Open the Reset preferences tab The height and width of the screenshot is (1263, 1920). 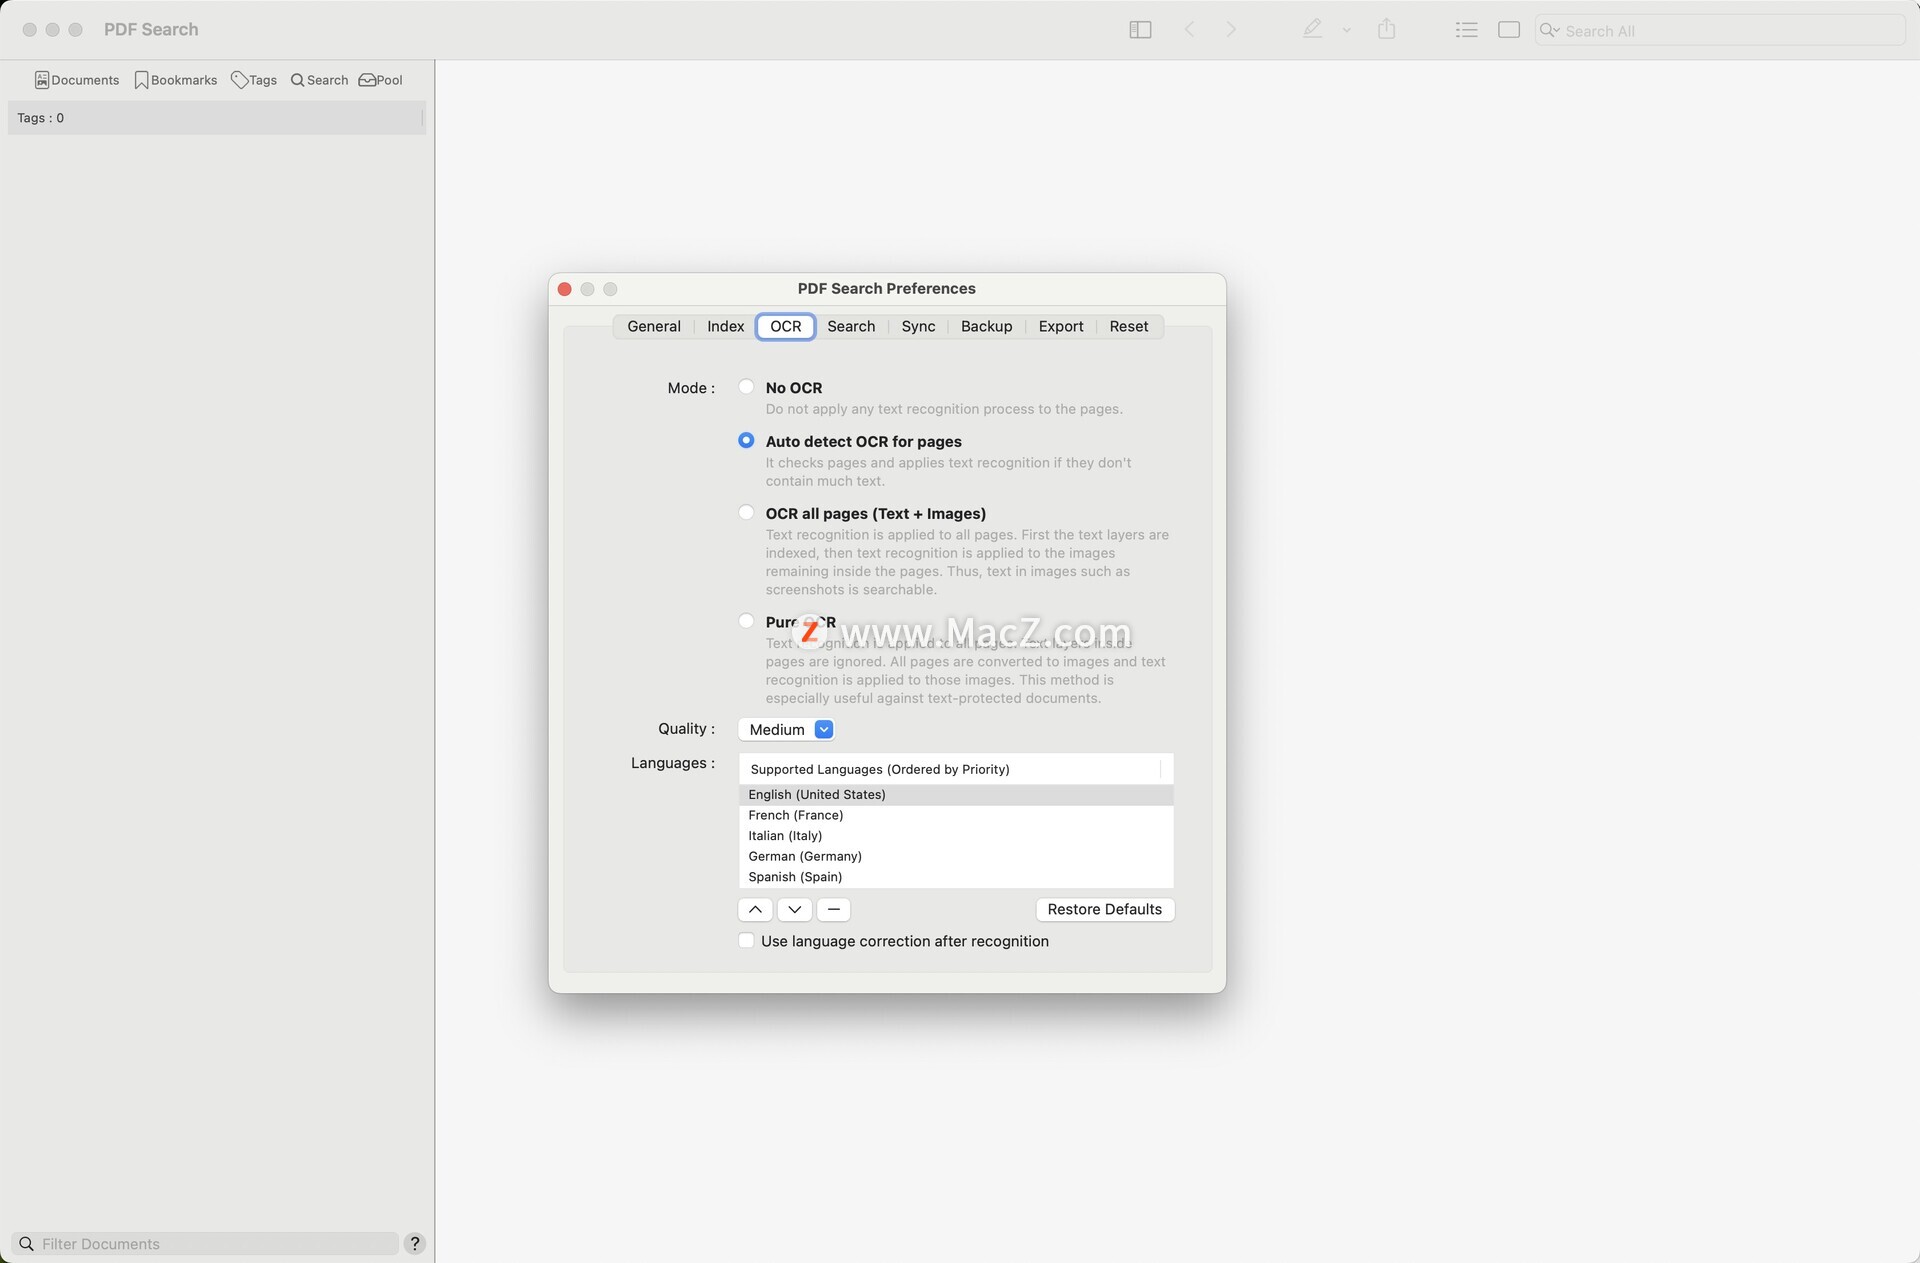[x=1129, y=327]
